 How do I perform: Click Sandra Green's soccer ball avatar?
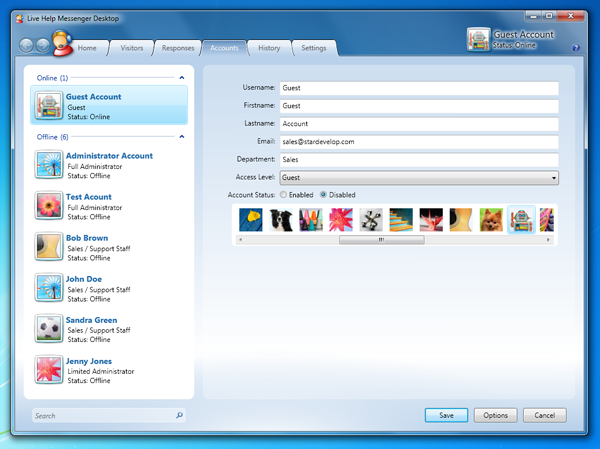pos(49,328)
